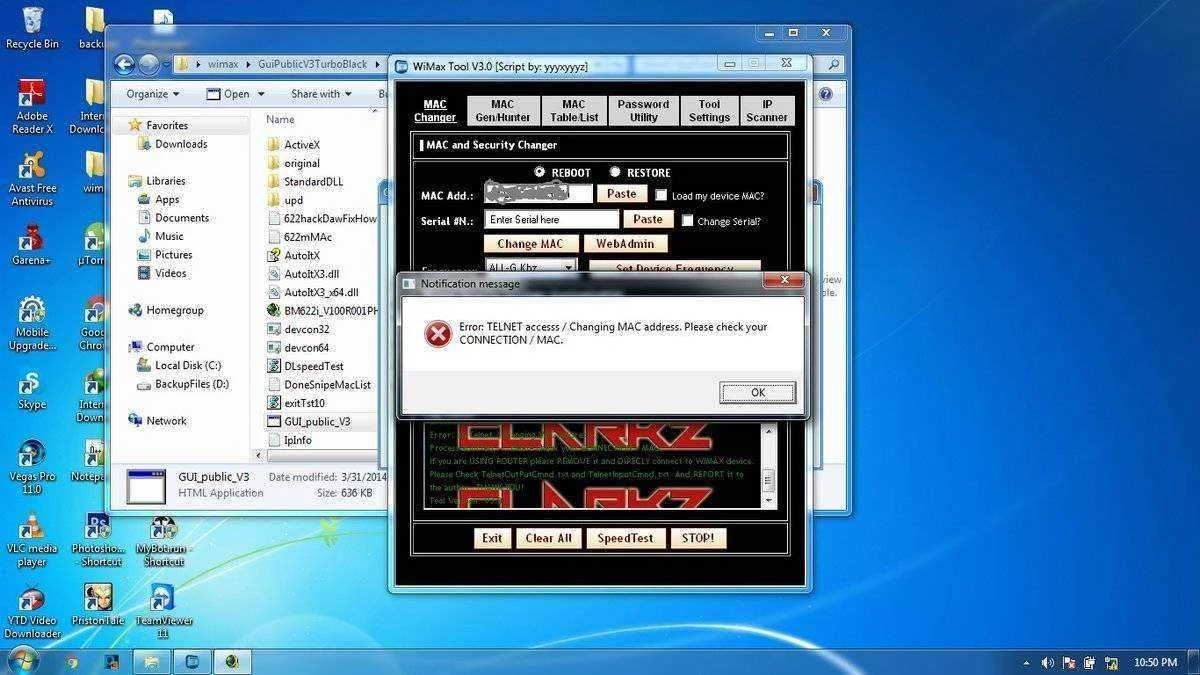Image resolution: width=1200 pixels, height=675 pixels.
Task: Check Load my device MAC checkbox
Action: point(661,195)
